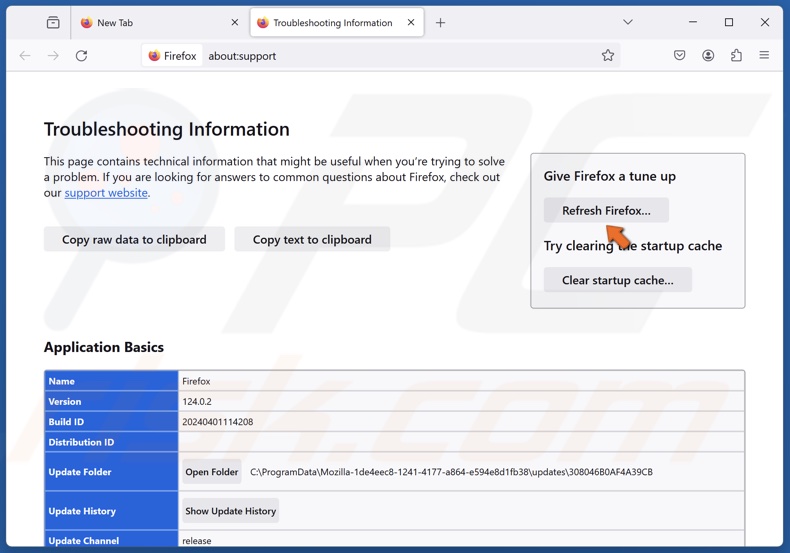Click Open Folder in Update Folder row
Image resolution: width=790 pixels, height=553 pixels.
click(x=212, y=472)
